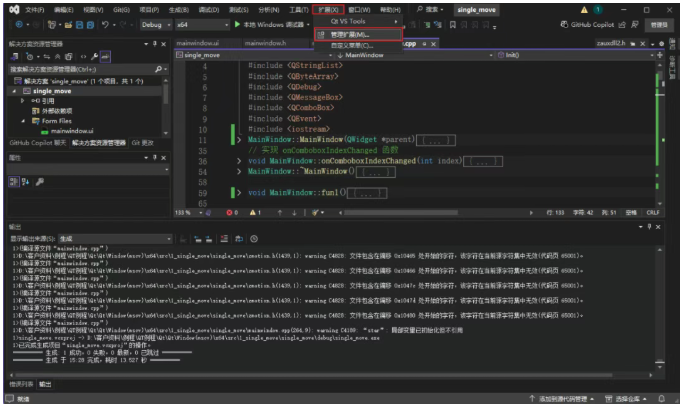The image size is (684, 408).
Task: Open the output source dropdown
Action: (115, 239)
